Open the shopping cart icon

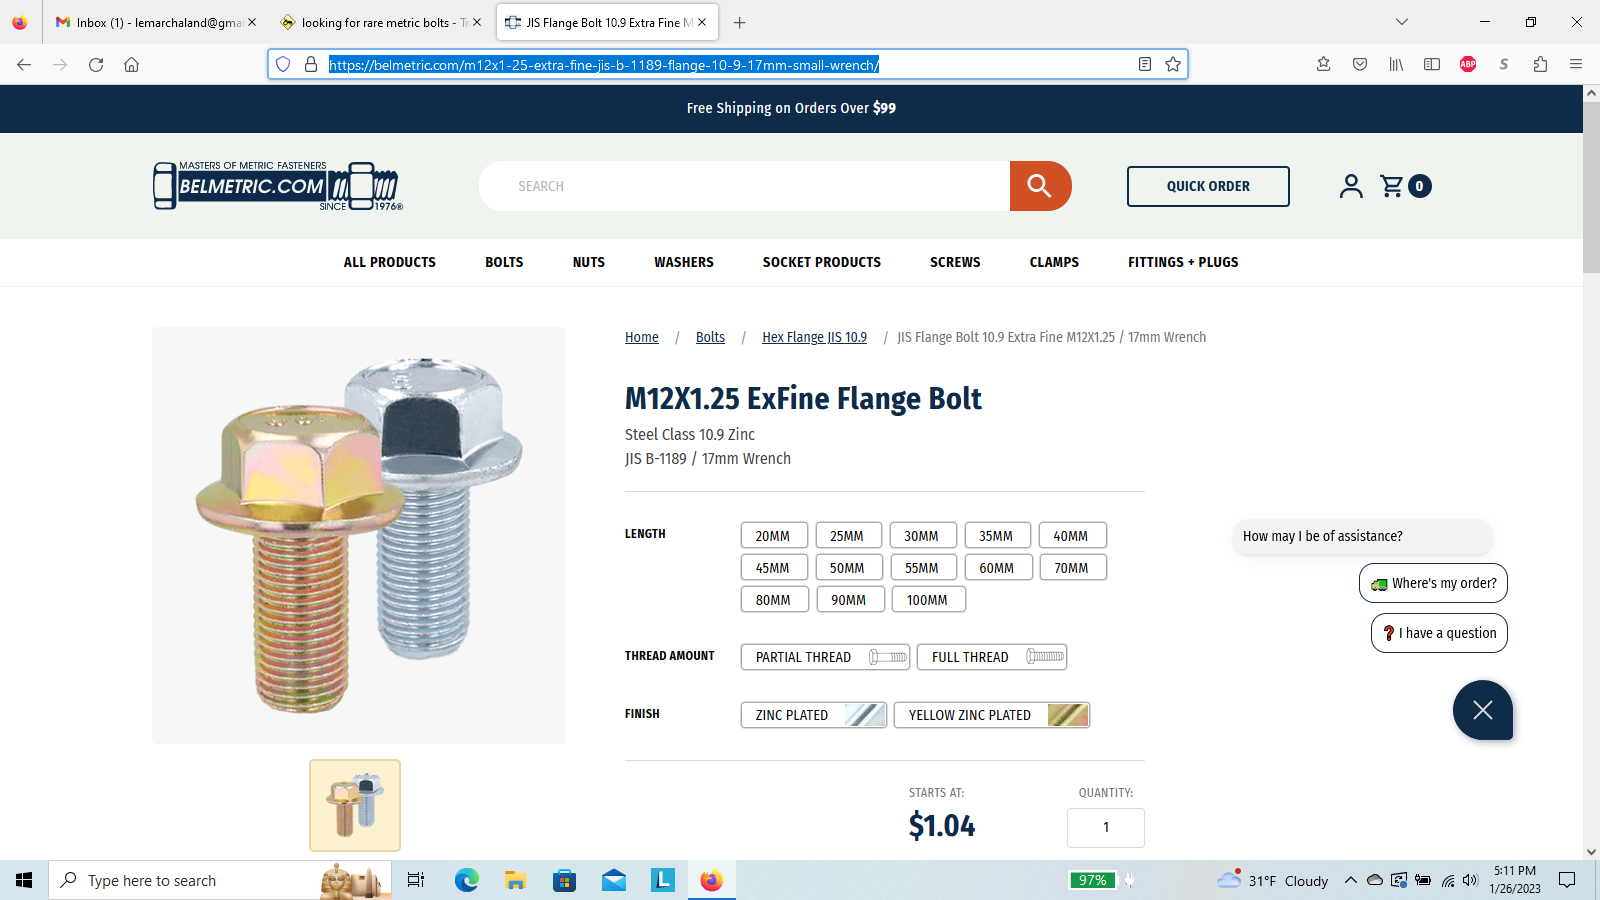[1391, 186]
